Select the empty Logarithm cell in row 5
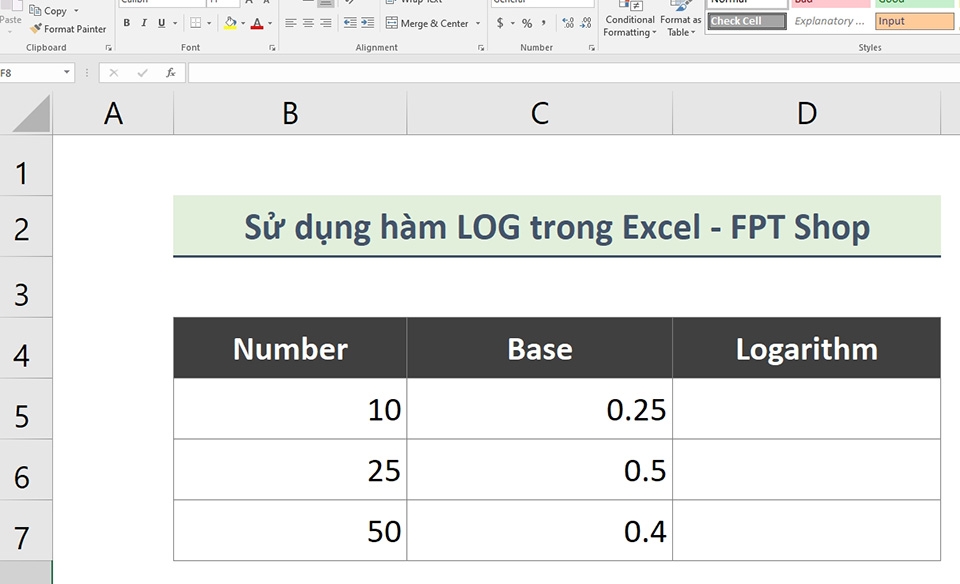960x584 pixels. (806, 409)
